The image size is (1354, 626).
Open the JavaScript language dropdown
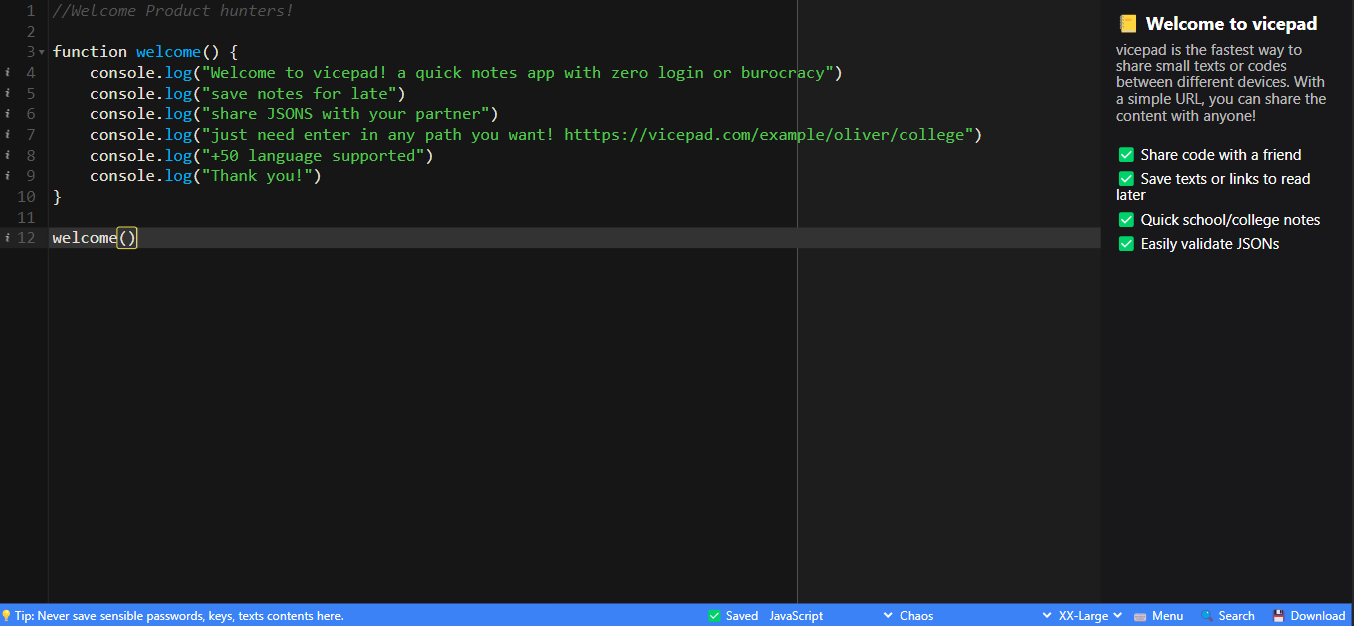831,616
